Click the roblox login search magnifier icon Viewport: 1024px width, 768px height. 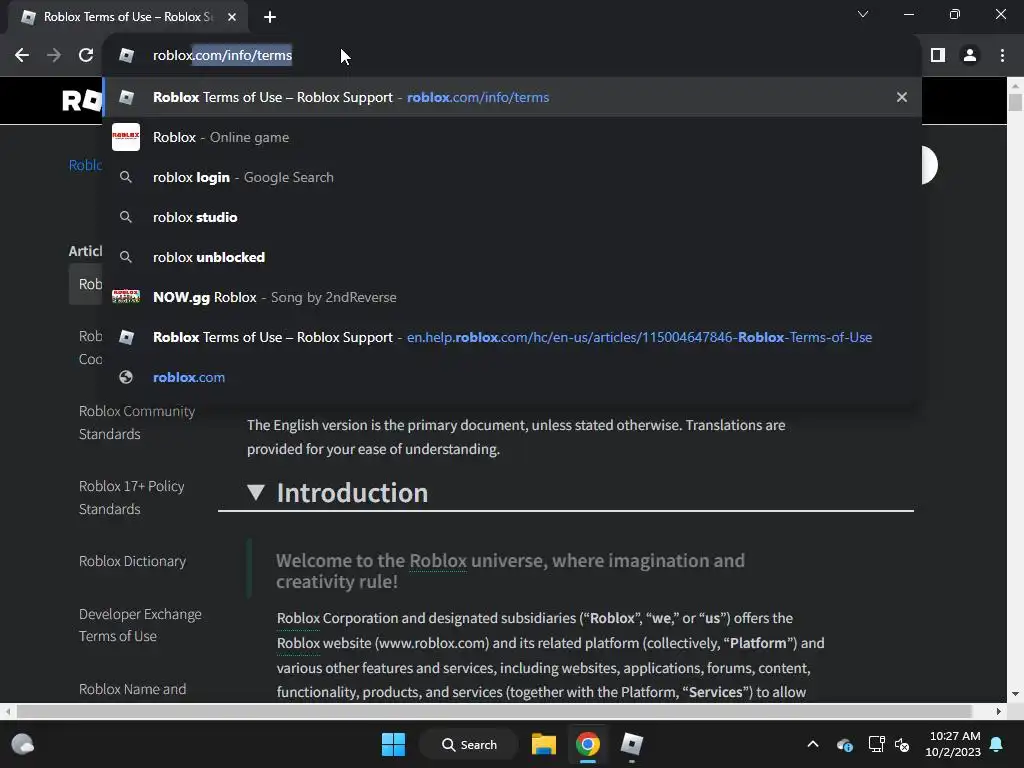126,177
